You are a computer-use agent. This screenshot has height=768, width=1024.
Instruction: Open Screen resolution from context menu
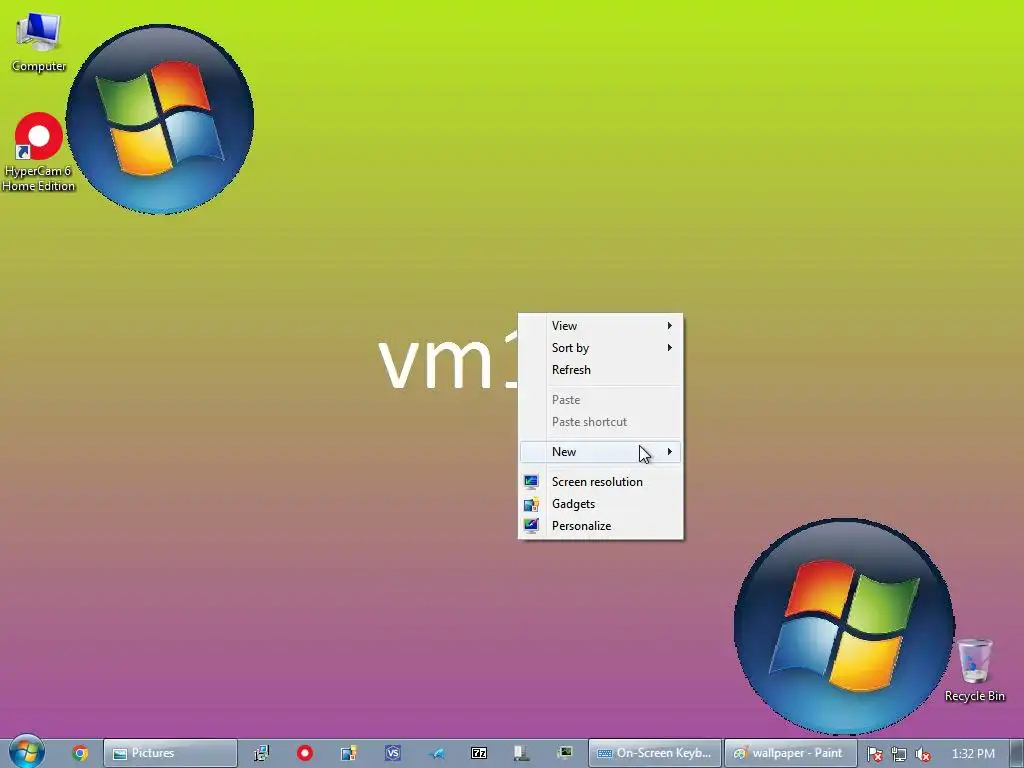(x=600, y=482)
